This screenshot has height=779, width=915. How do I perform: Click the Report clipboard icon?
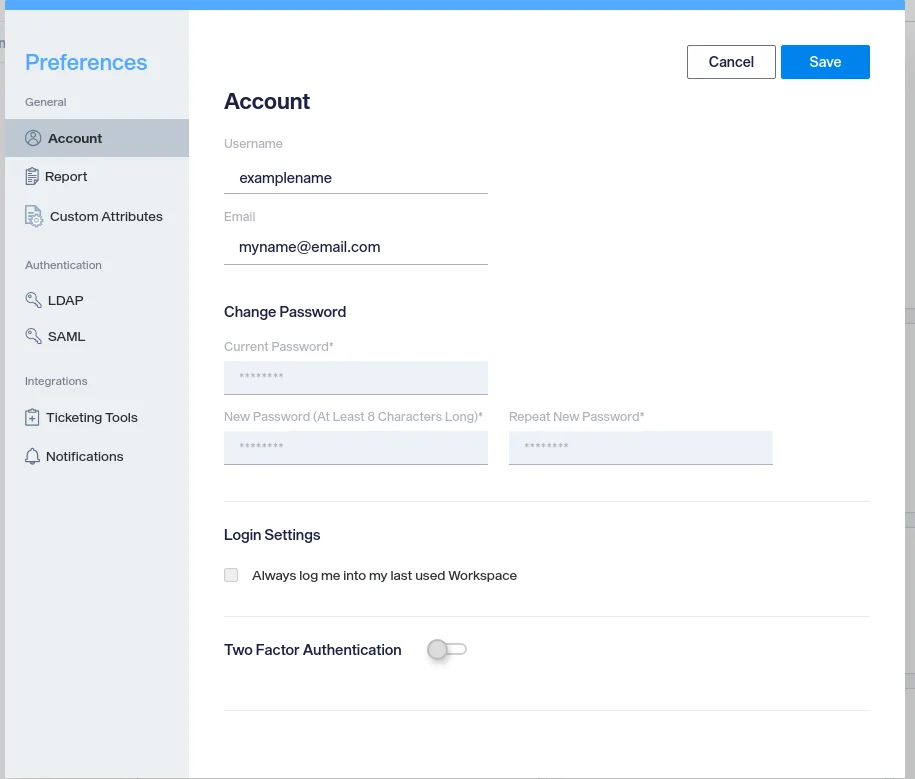click(32, 177)
